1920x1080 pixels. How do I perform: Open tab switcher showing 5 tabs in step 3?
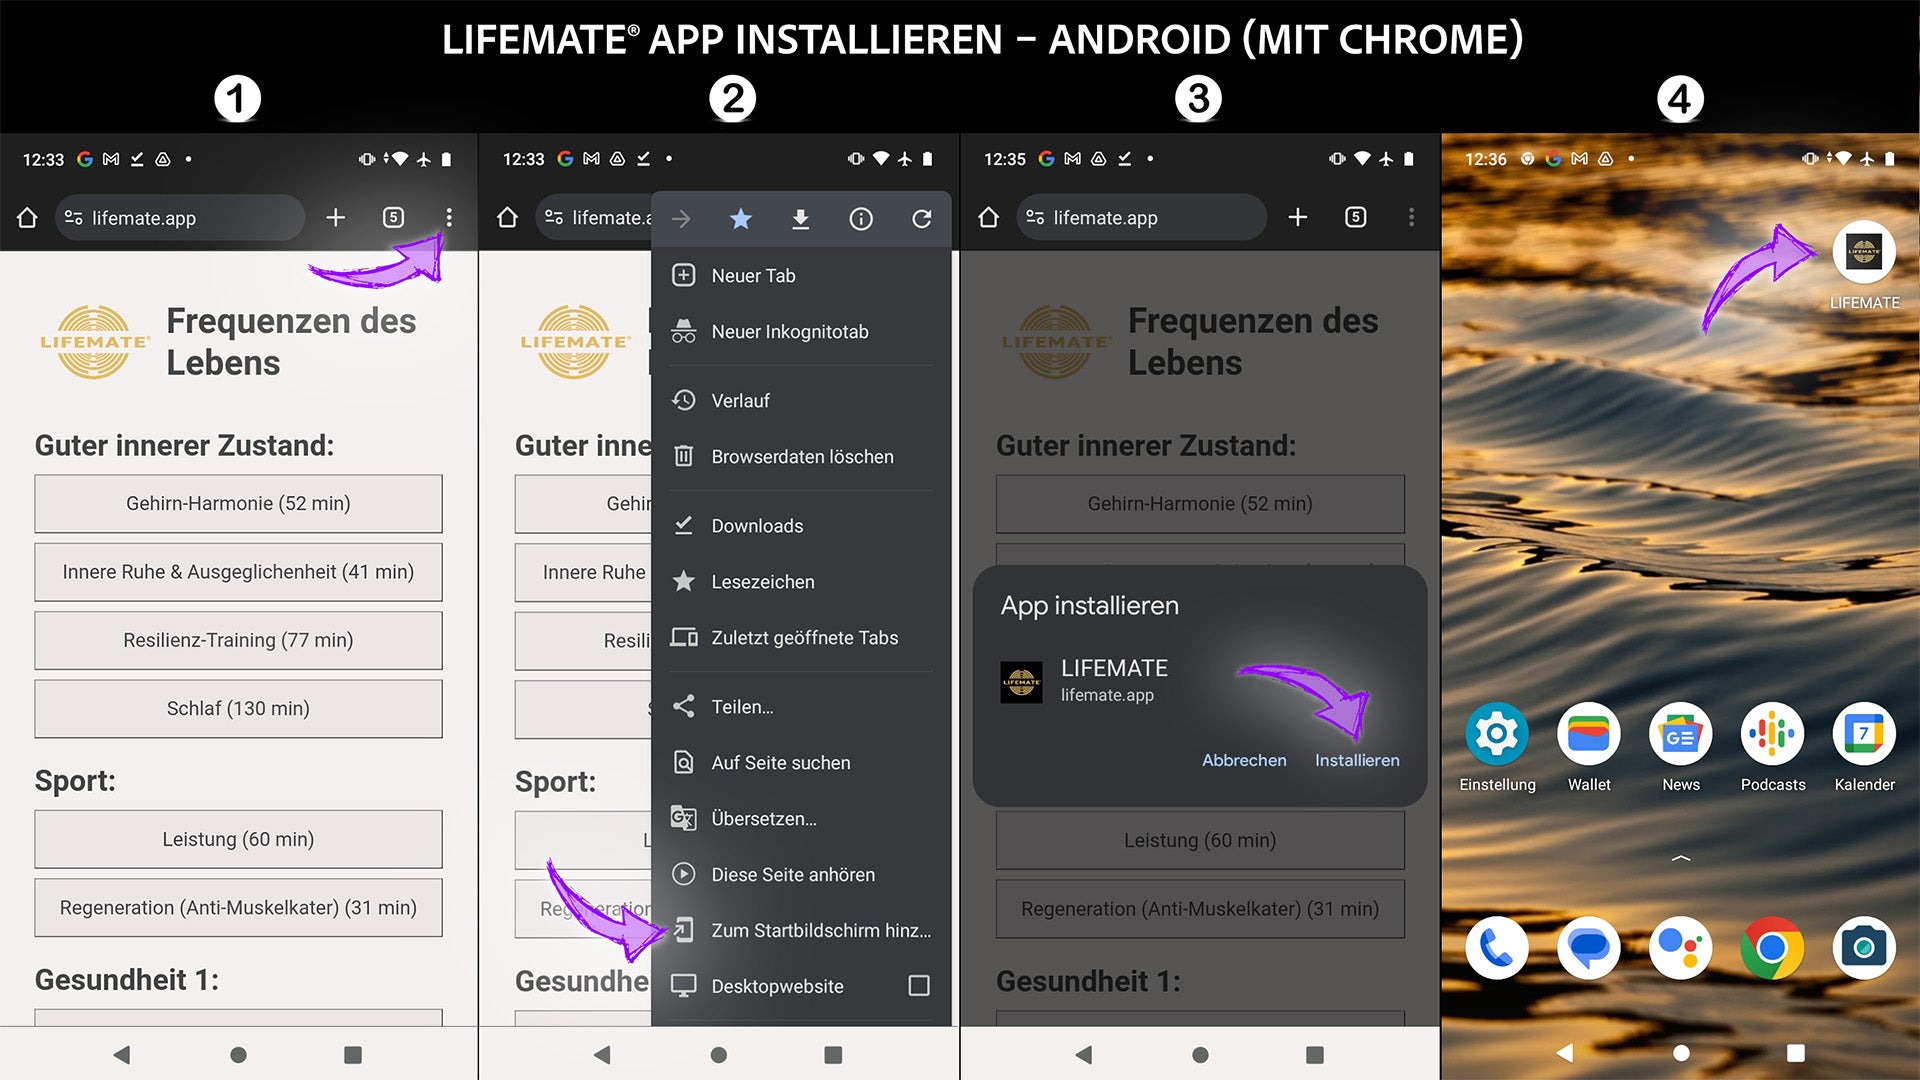tap(1355, 217)
